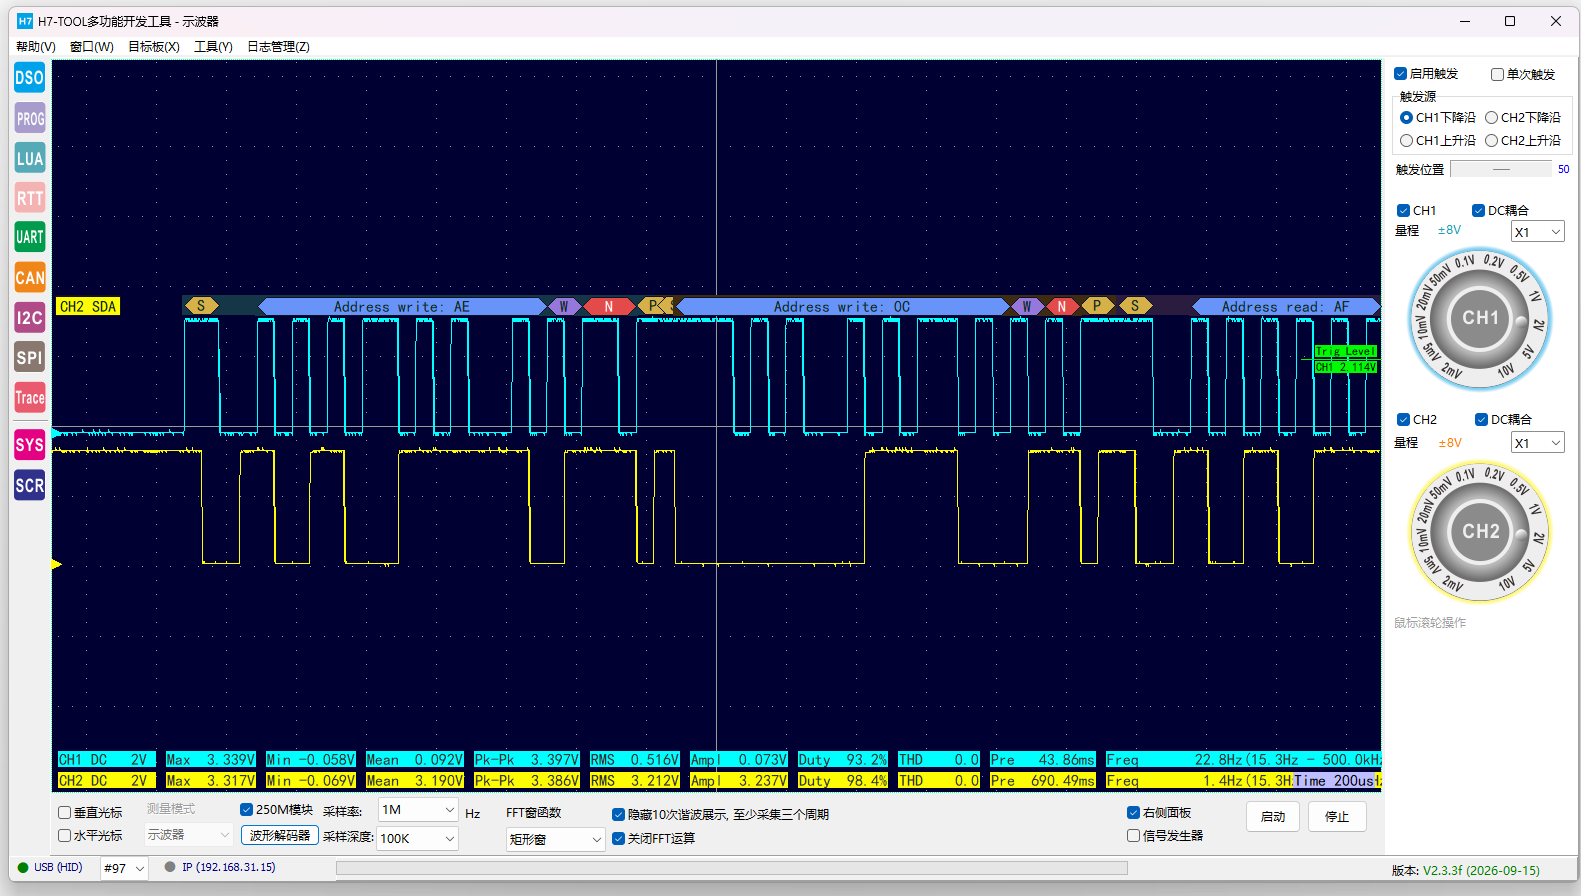The width and height of the screenshot is (1581, 896).
Task: Enable the trigger checkbox 启用触发
Action: click(1400, 74)
